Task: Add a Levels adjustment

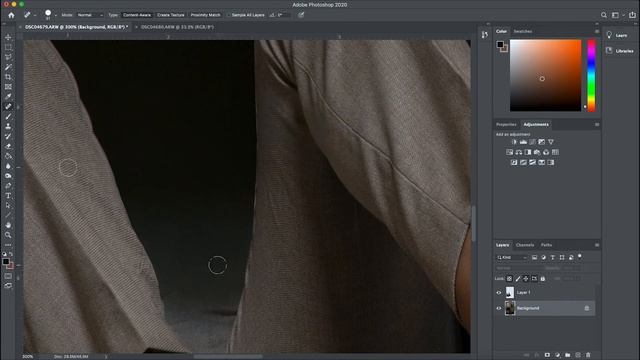Action: click(x=523, y=142)
